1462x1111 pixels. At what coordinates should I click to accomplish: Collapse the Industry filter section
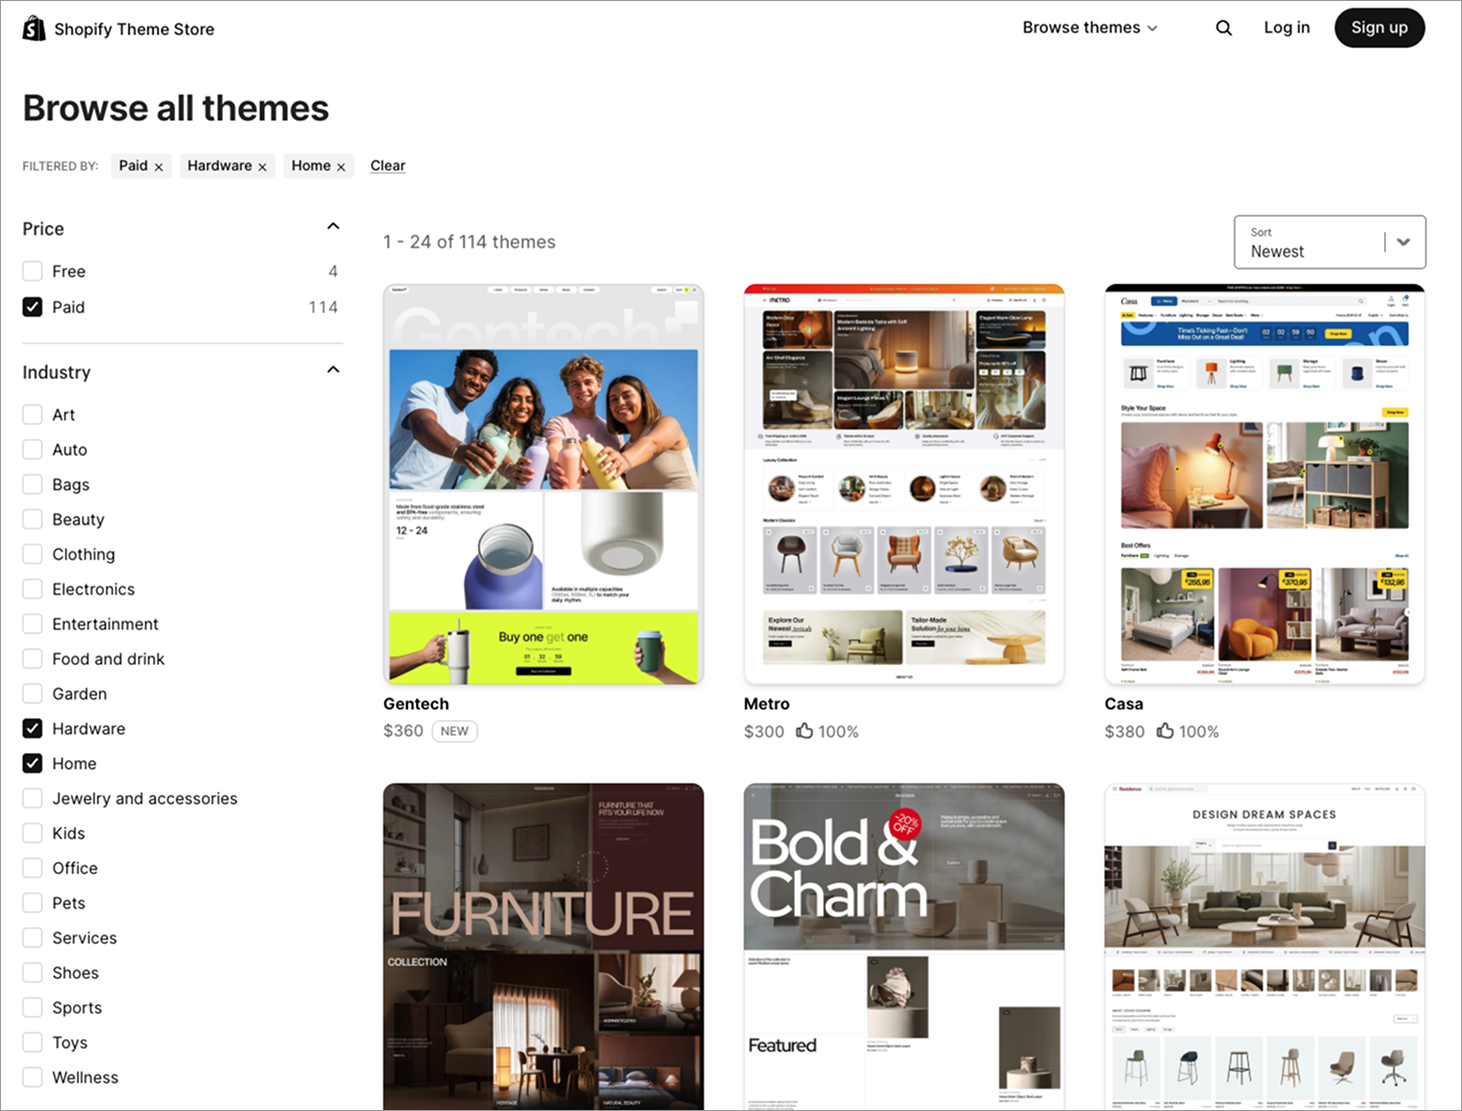point(333,369)
